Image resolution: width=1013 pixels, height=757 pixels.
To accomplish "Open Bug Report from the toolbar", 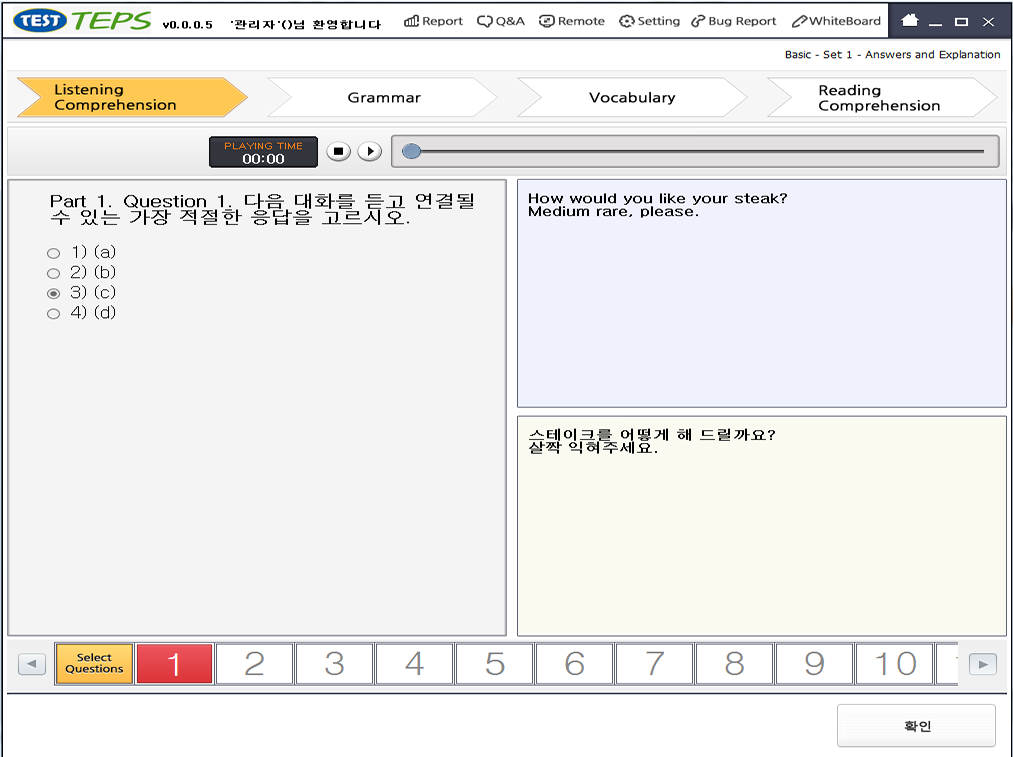I will click(733, 21).
